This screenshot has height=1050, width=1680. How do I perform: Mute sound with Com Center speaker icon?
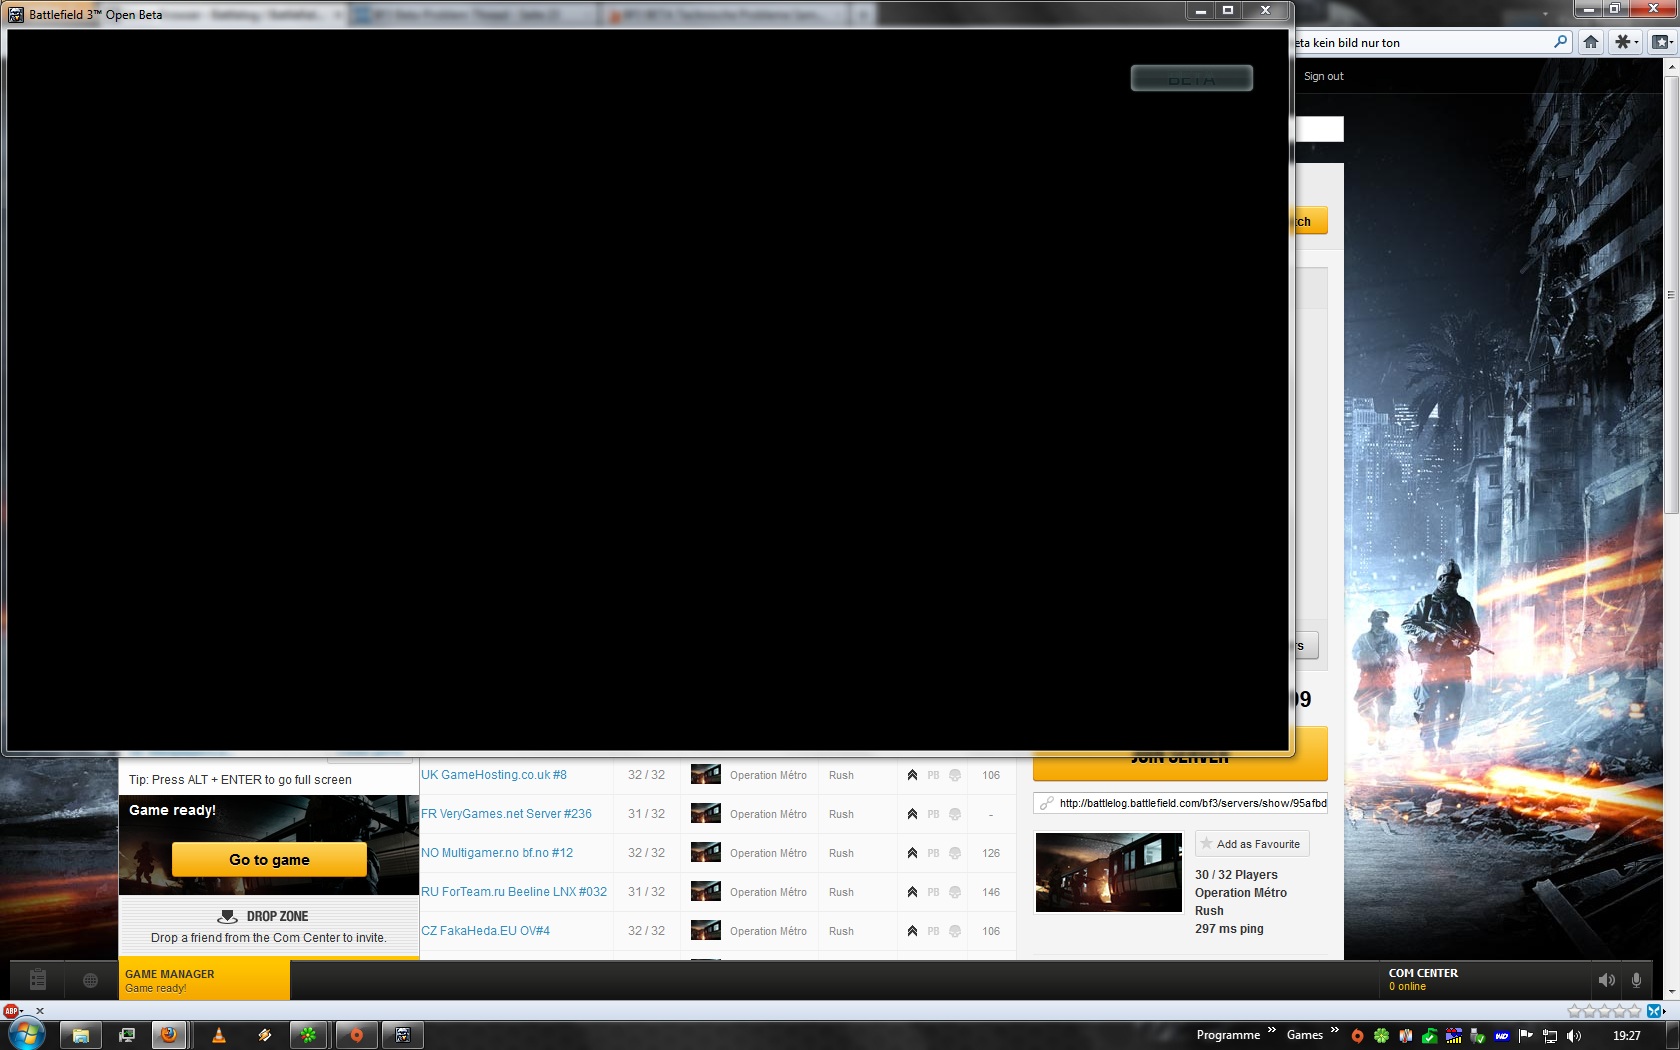pos(1606,980)
